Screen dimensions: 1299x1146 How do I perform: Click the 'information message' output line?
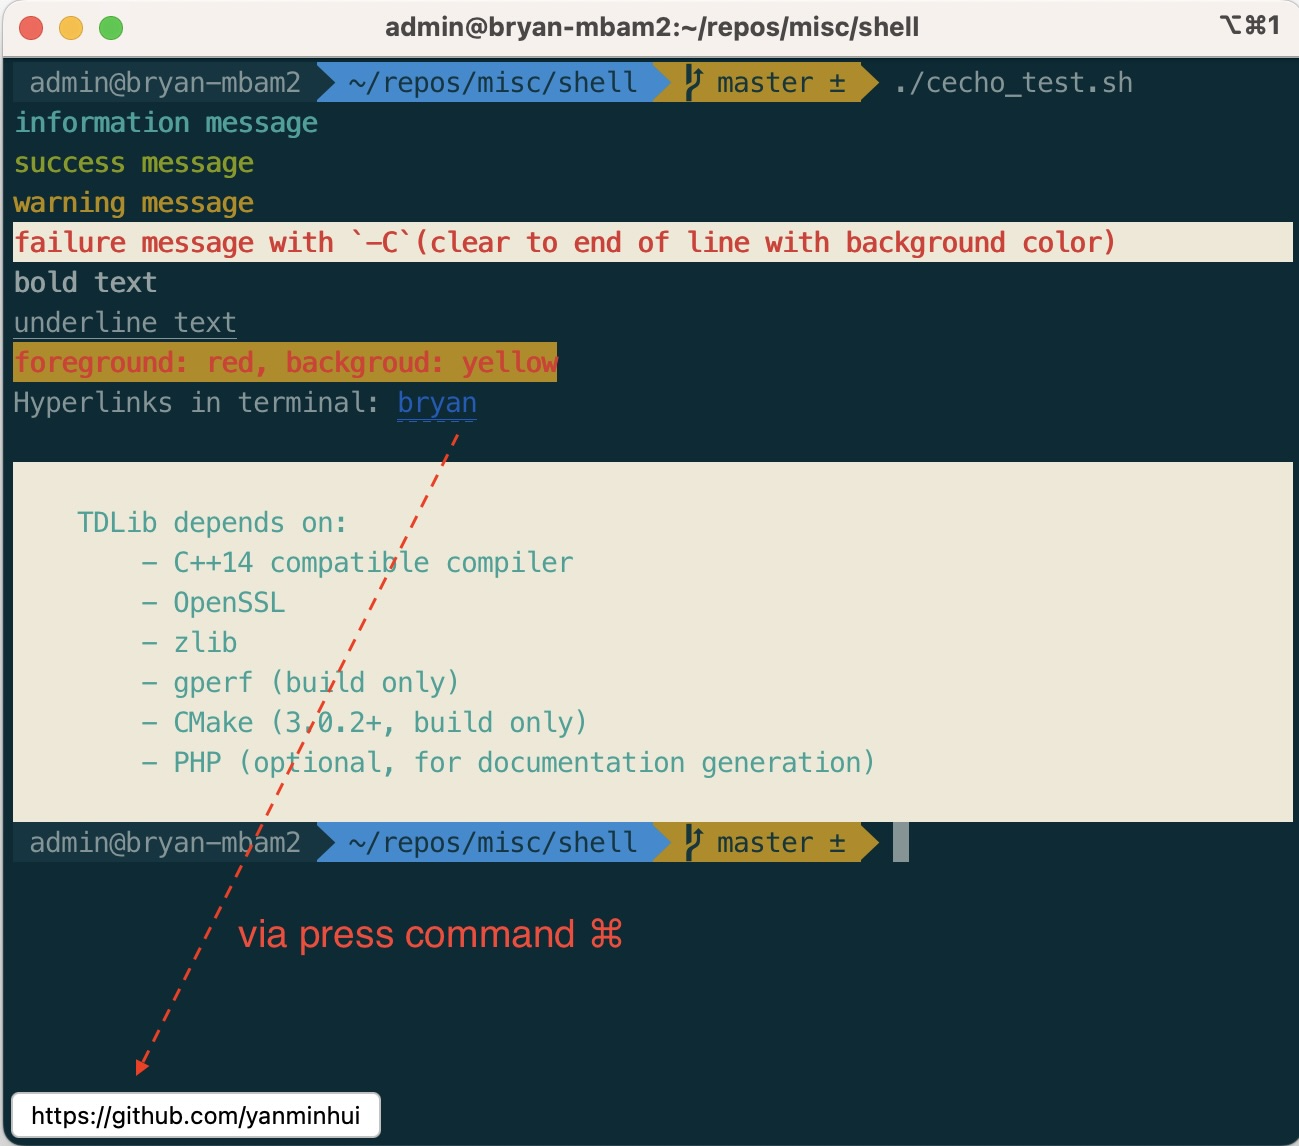pyautogui.click(x=166, y=123)
